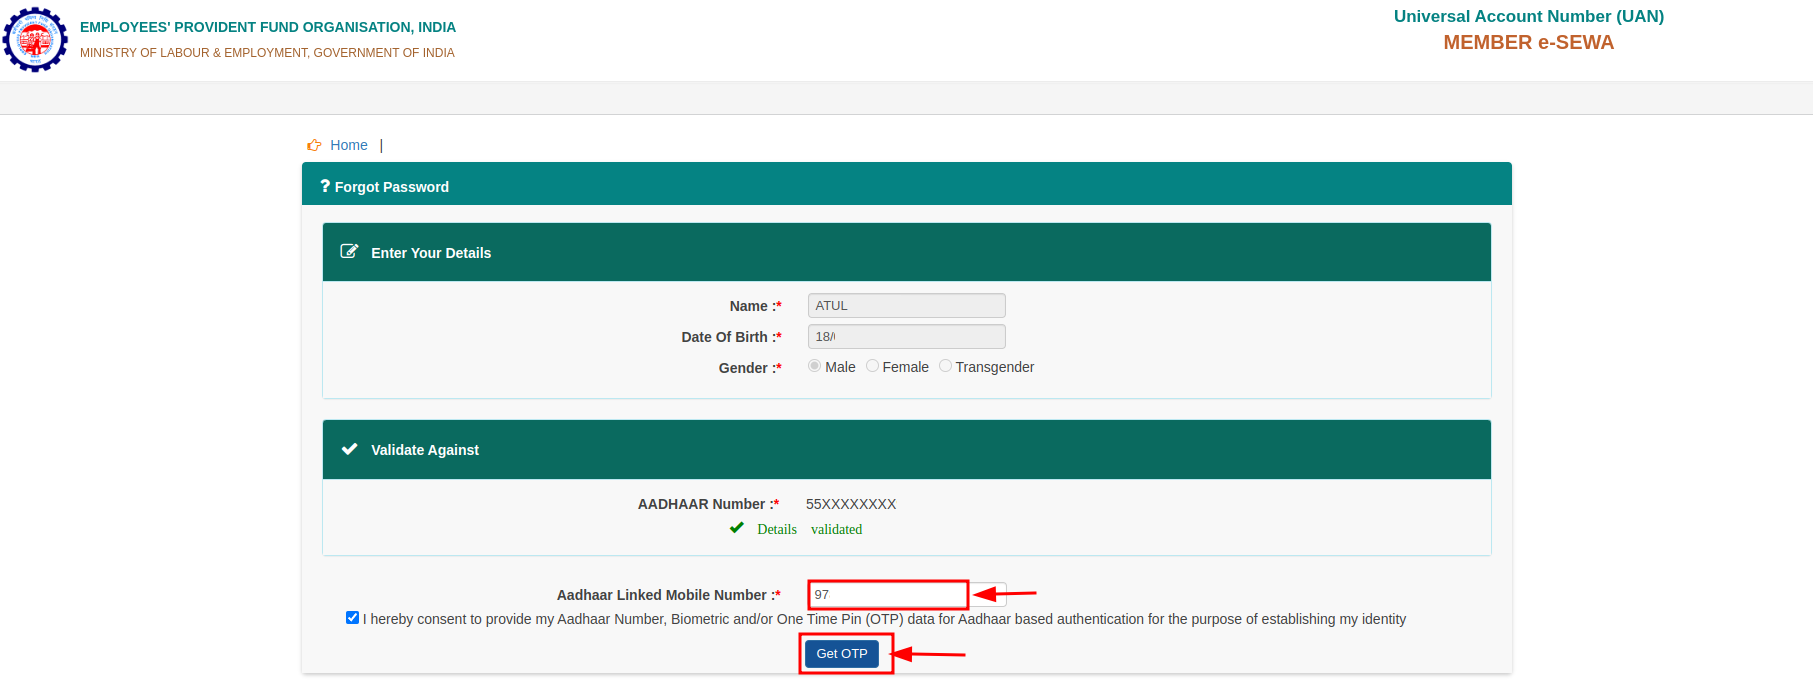Click the Get OTP button
This screenshot has width=1813, height=696.
click(x=842, y=654)
